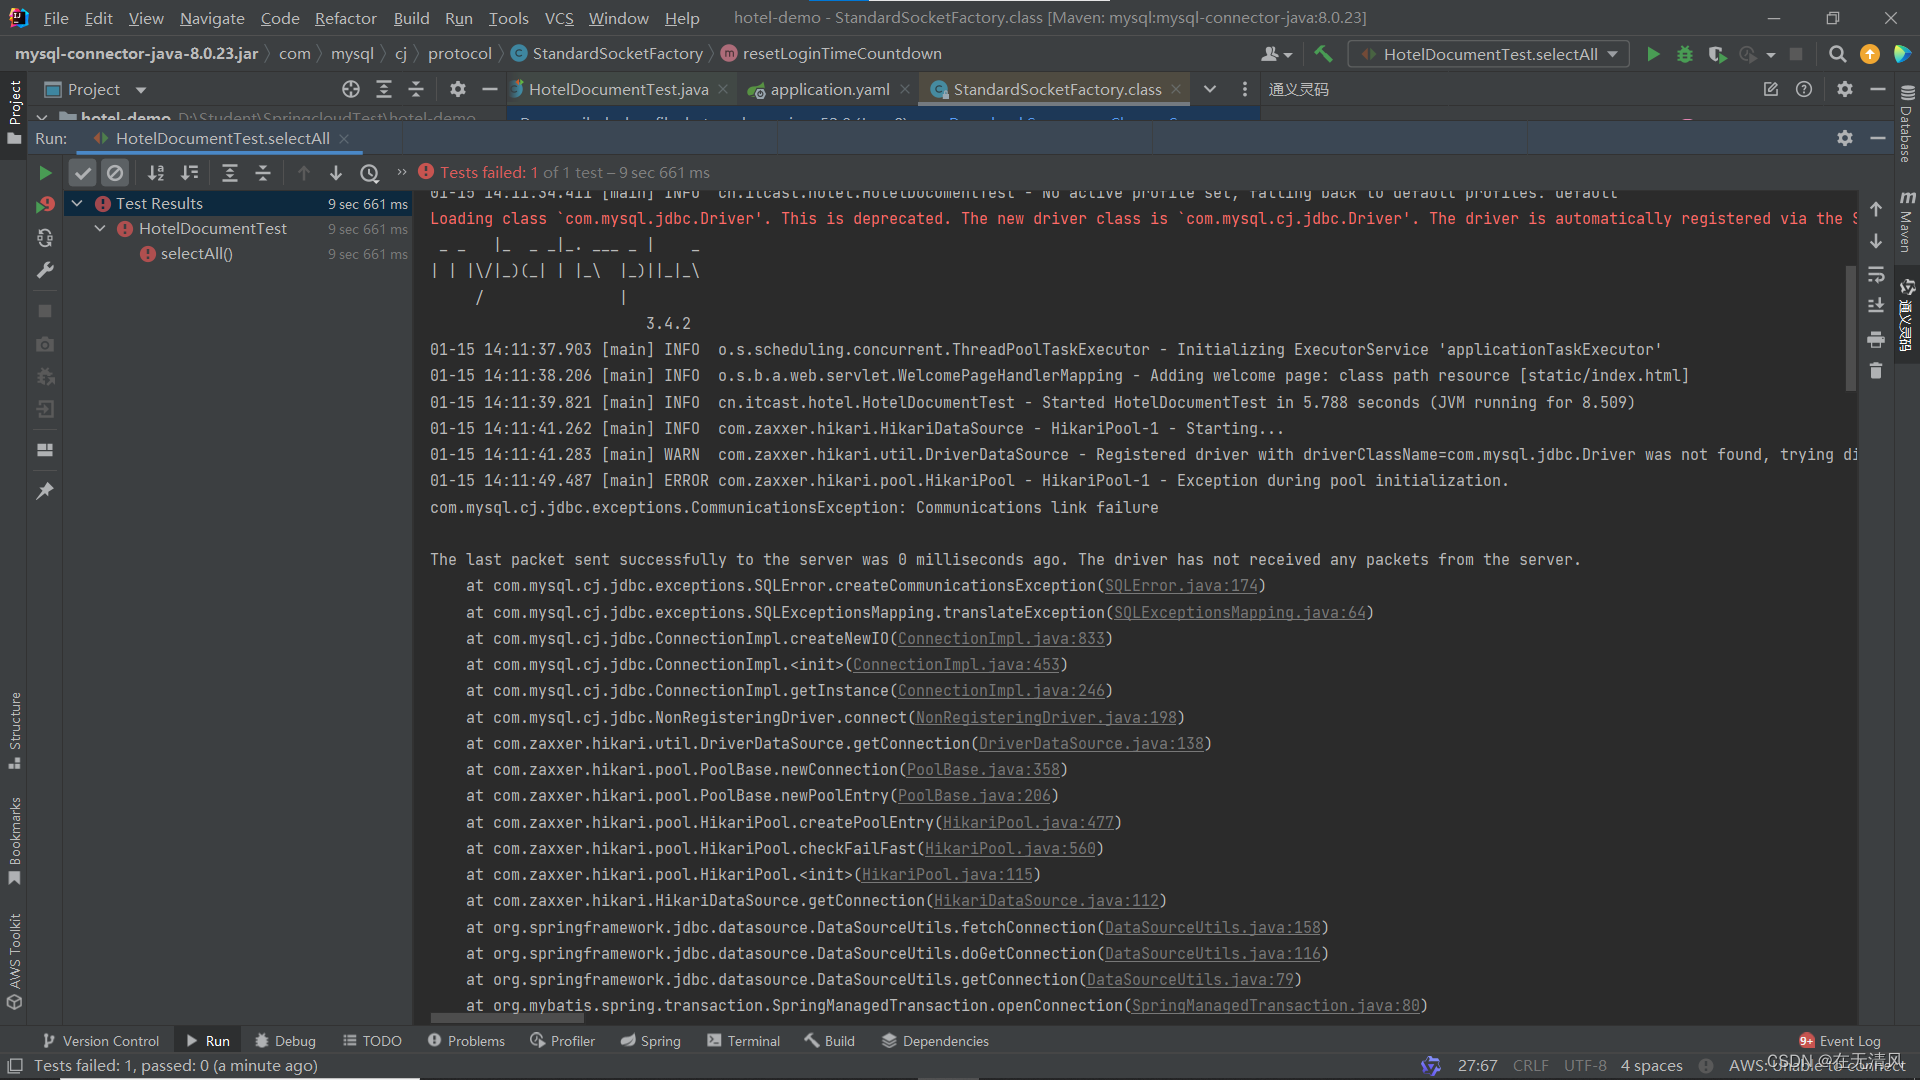Open SQLError.java:174 stack trace link
This screenshot has width=1920, height=1080.
[1181, 586]
